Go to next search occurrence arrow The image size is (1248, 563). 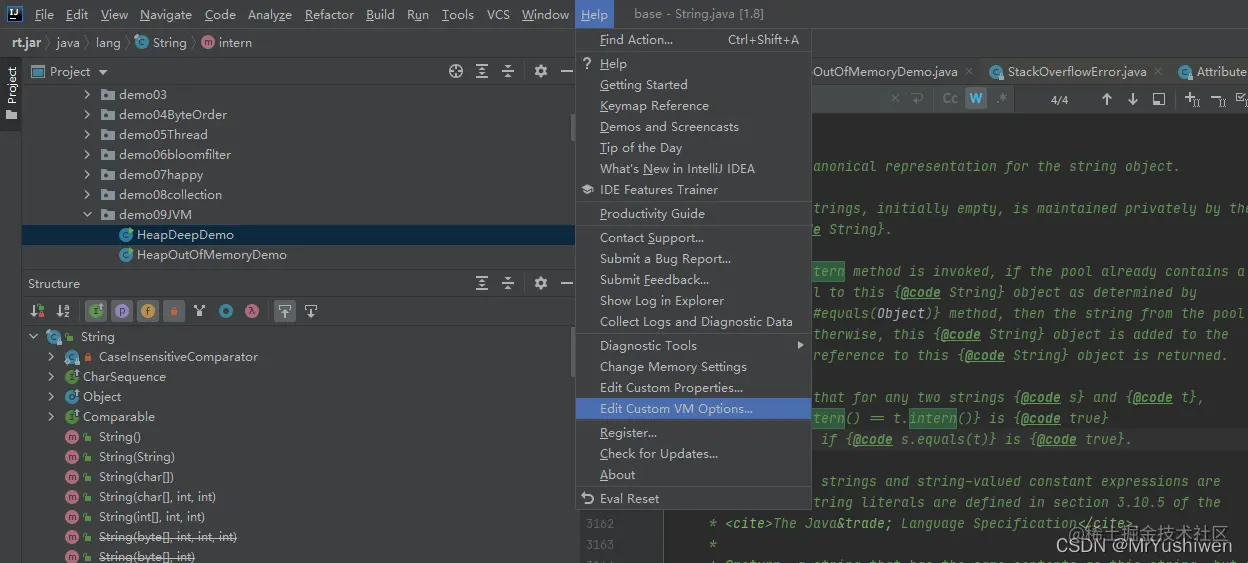(1132, 99)
